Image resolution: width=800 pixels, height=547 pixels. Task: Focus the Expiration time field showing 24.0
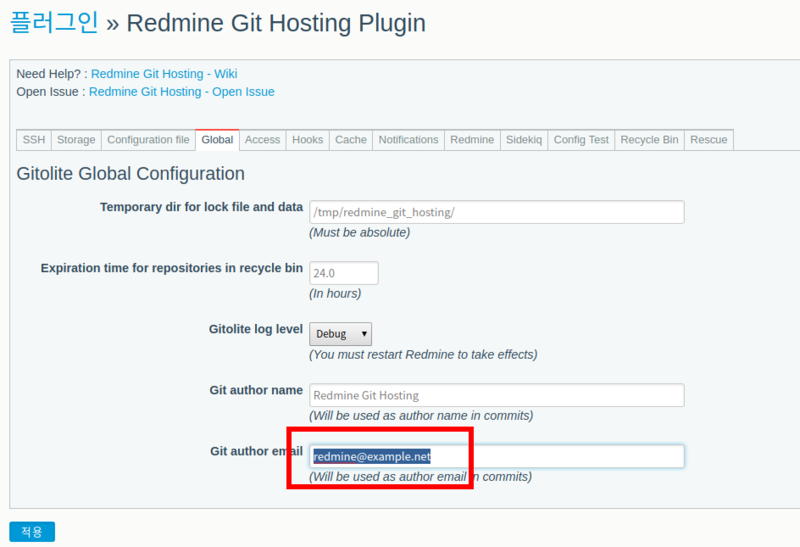[344, 273]
